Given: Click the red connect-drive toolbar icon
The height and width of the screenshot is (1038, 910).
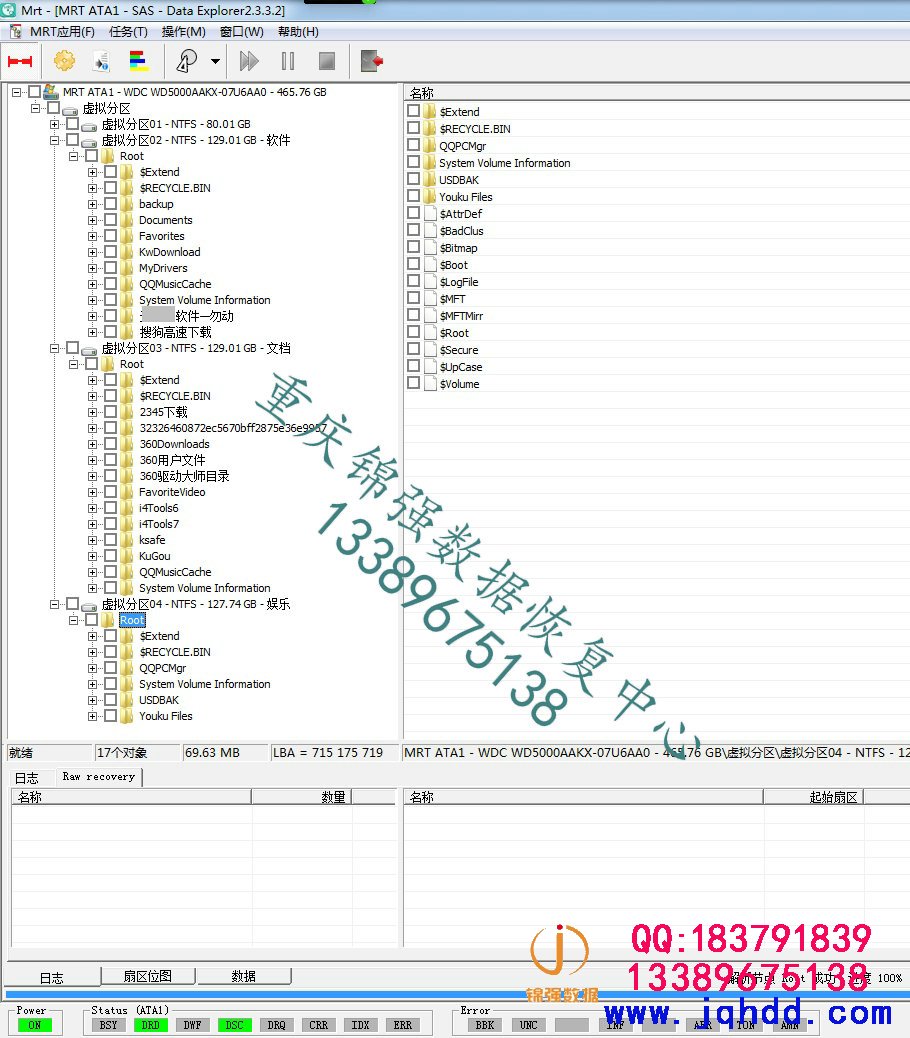Looking at the screenshot, I should (20, 62).
